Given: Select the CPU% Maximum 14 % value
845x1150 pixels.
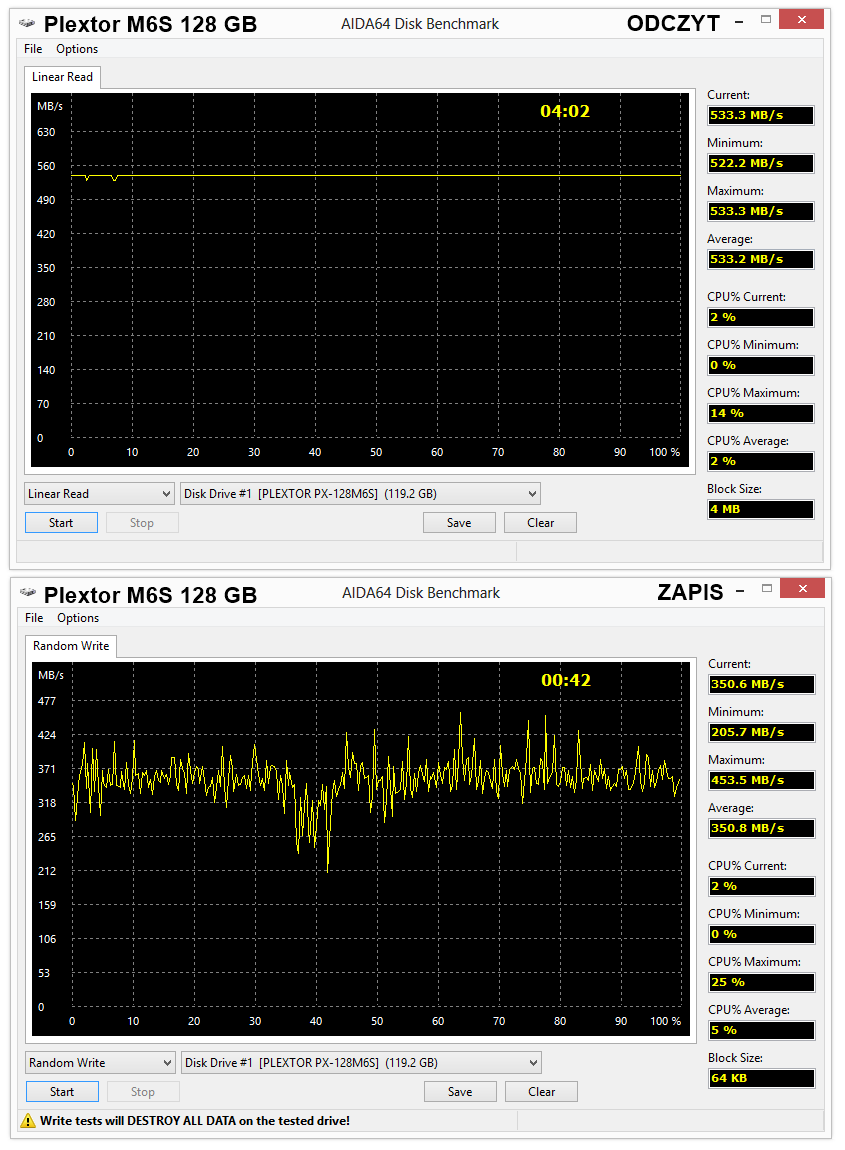Looking at the screenshot, I should 761,414.
